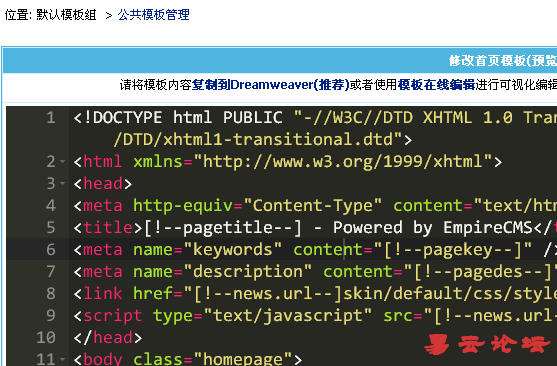557x366 pixels.
Task: Click the opening head tag on line 3
Action: (103, 184)
